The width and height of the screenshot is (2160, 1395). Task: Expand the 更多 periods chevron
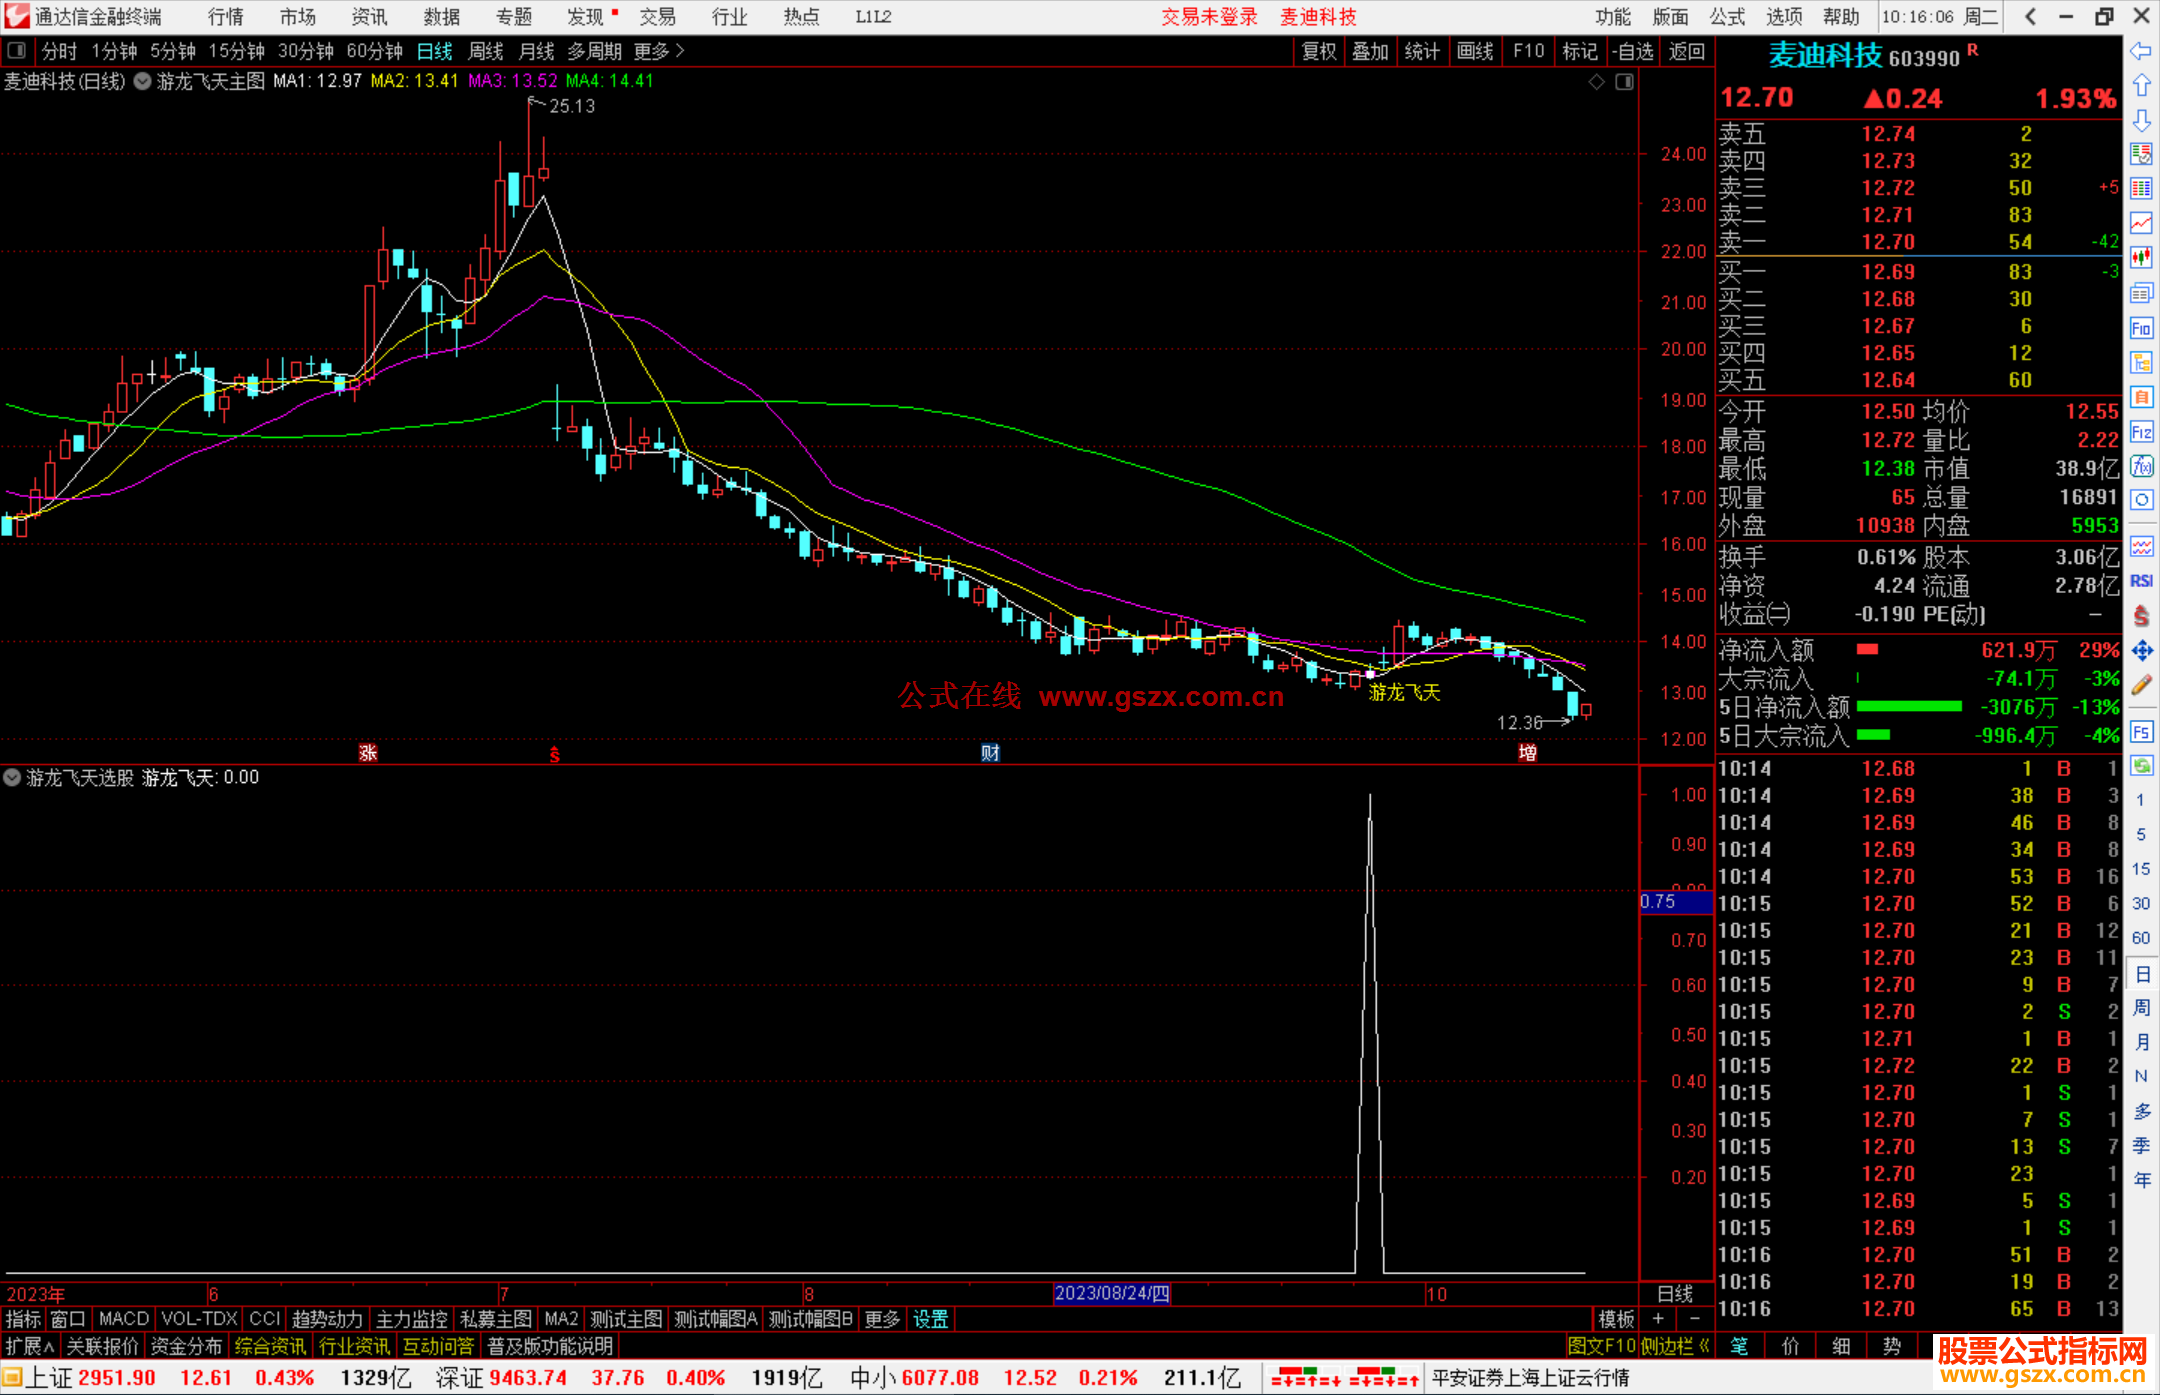[681, 50]
